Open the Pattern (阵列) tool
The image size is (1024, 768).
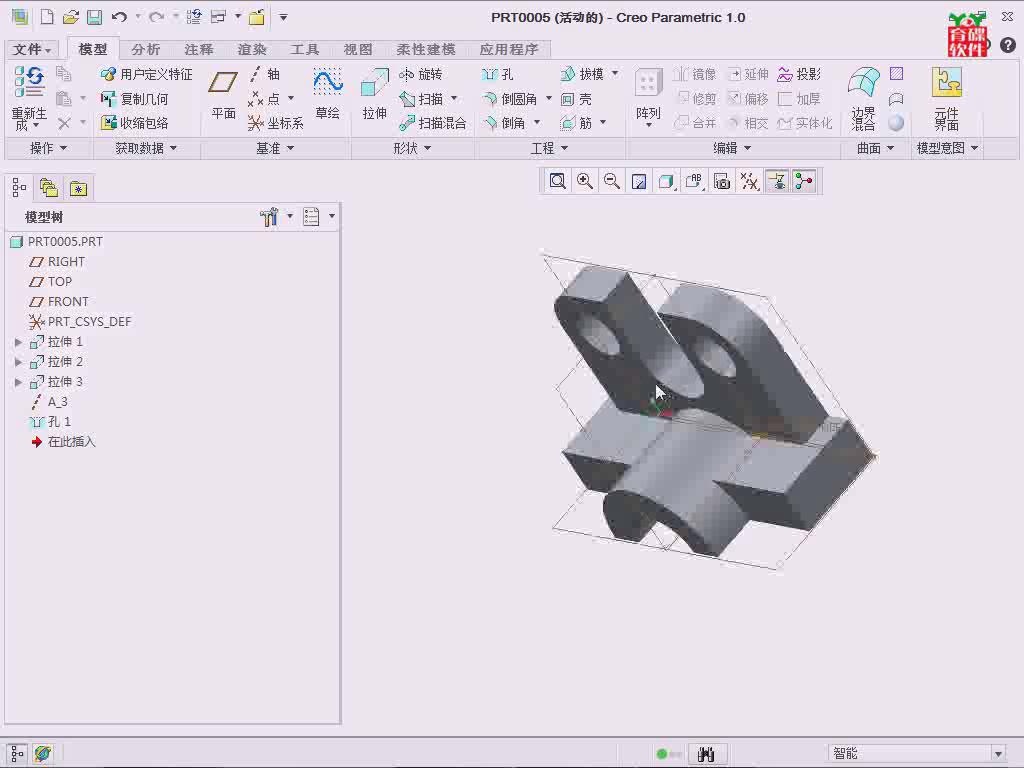[x=648, y=96]
